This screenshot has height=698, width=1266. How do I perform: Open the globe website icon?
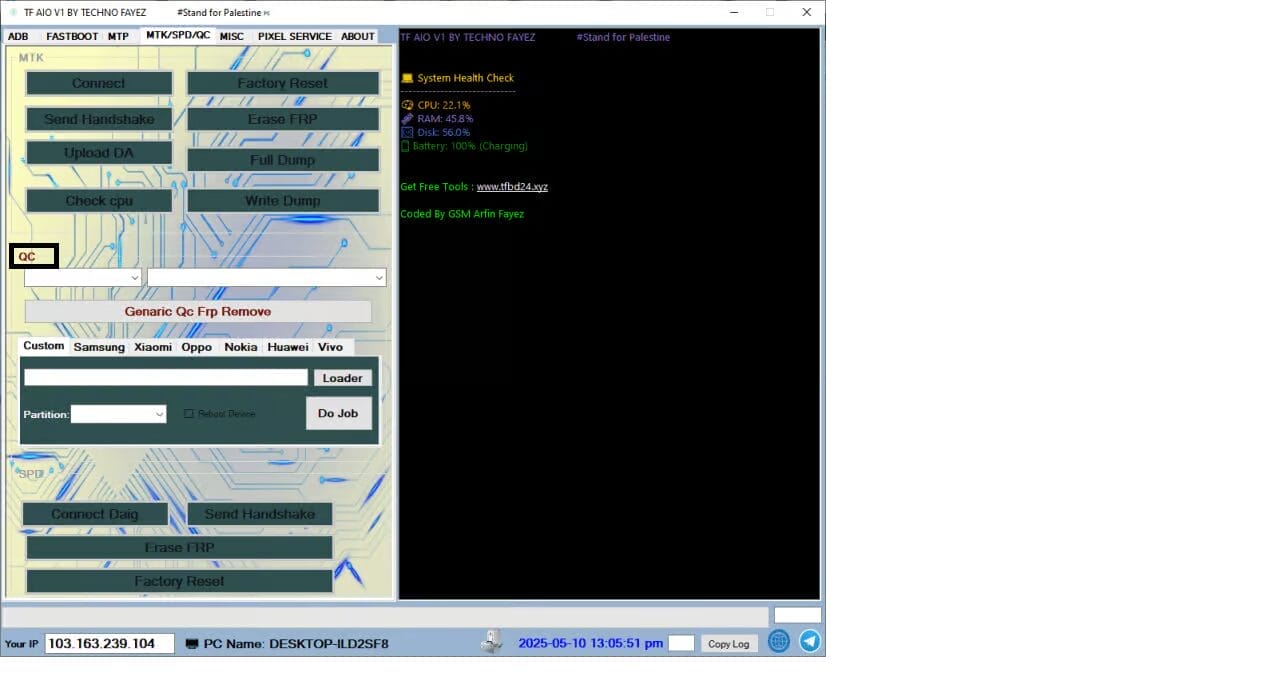click(779, 642)
